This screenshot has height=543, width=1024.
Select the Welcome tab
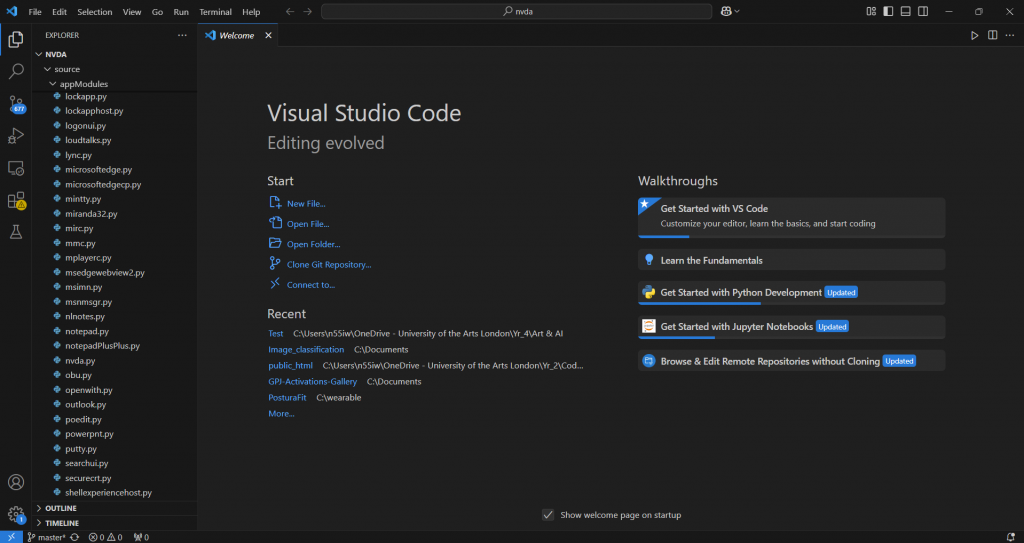point(238,35)
